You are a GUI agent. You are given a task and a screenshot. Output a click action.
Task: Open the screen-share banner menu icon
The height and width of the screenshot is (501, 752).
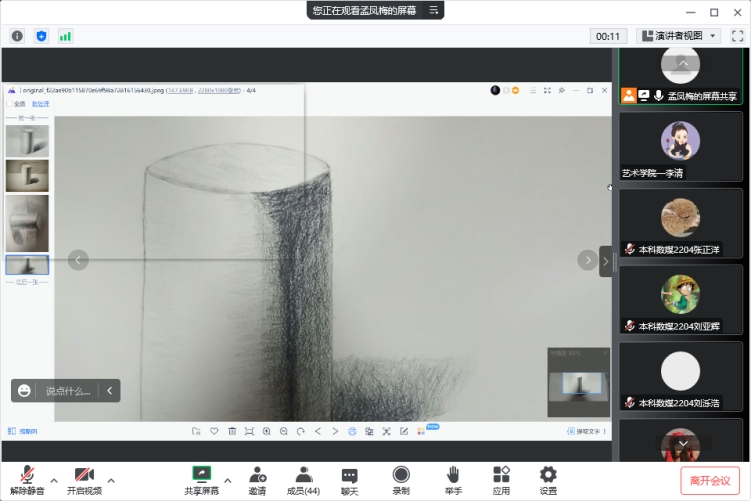pyautogui.click(x=433, y=10)
